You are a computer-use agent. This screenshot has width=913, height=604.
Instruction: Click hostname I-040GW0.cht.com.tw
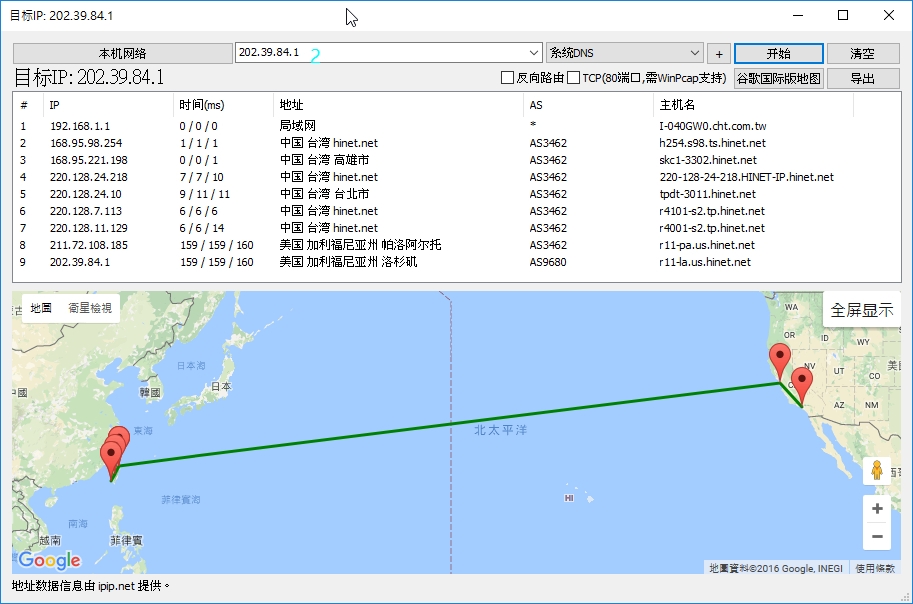(x=713, y=126)
